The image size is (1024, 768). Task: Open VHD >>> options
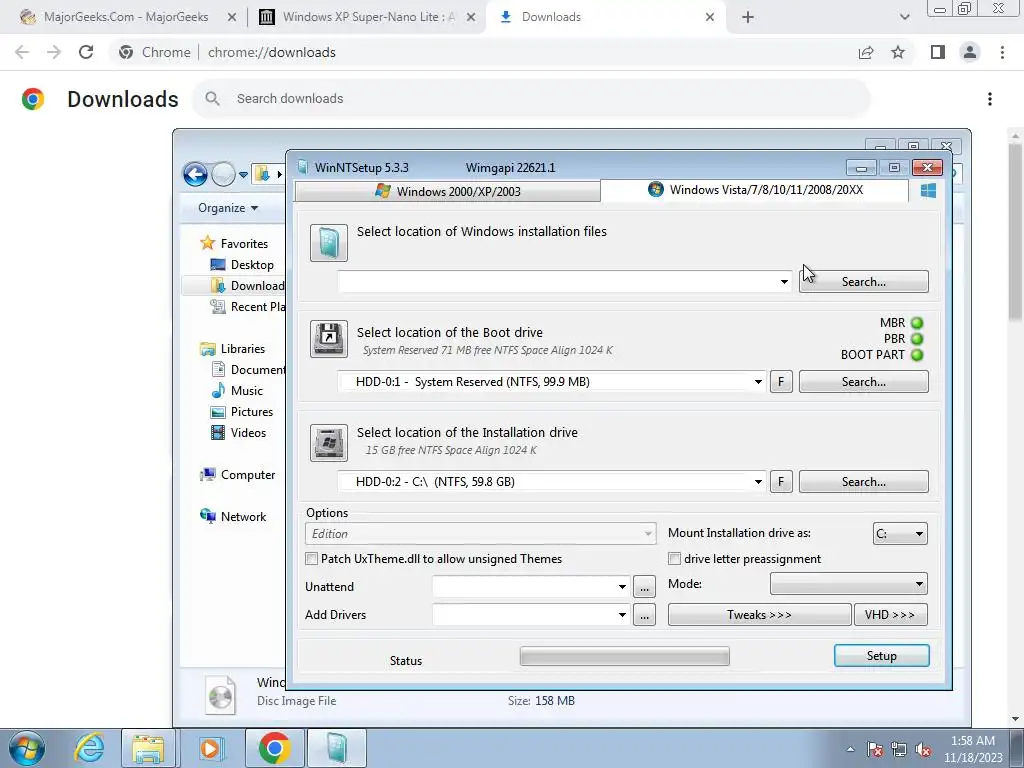890,615
